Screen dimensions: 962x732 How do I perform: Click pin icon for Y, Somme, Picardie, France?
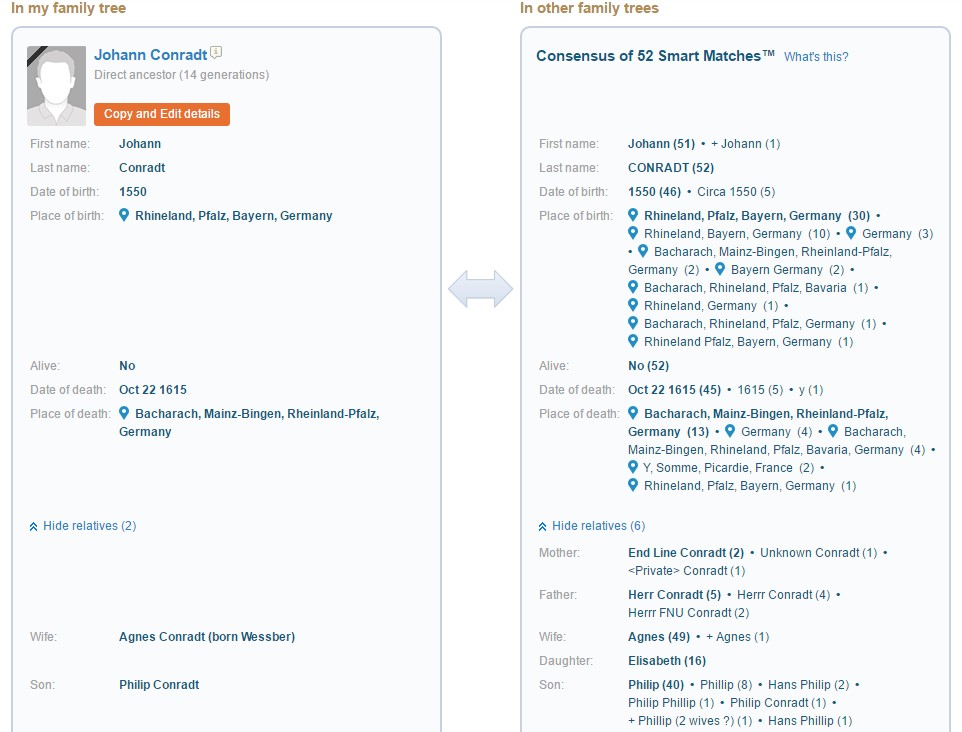click(634, 467)
